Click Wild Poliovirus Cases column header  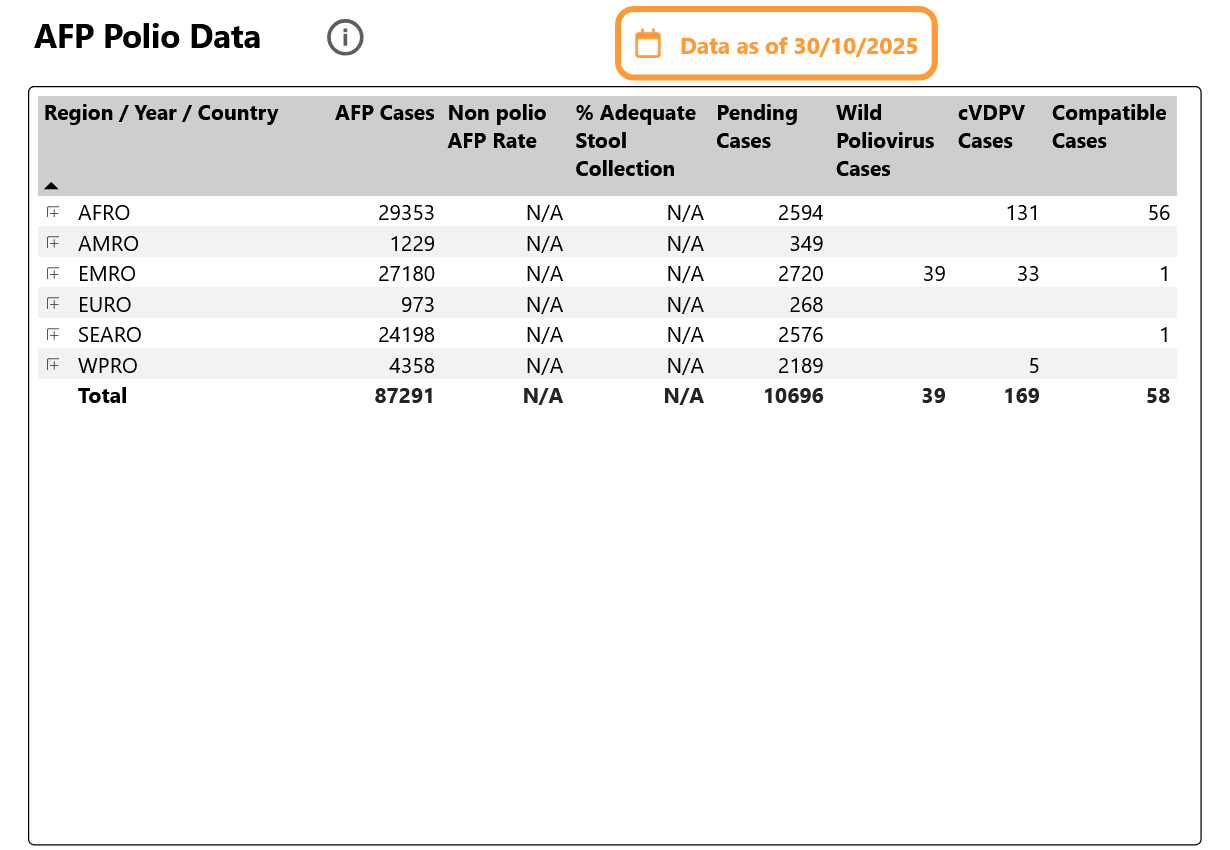884,141
